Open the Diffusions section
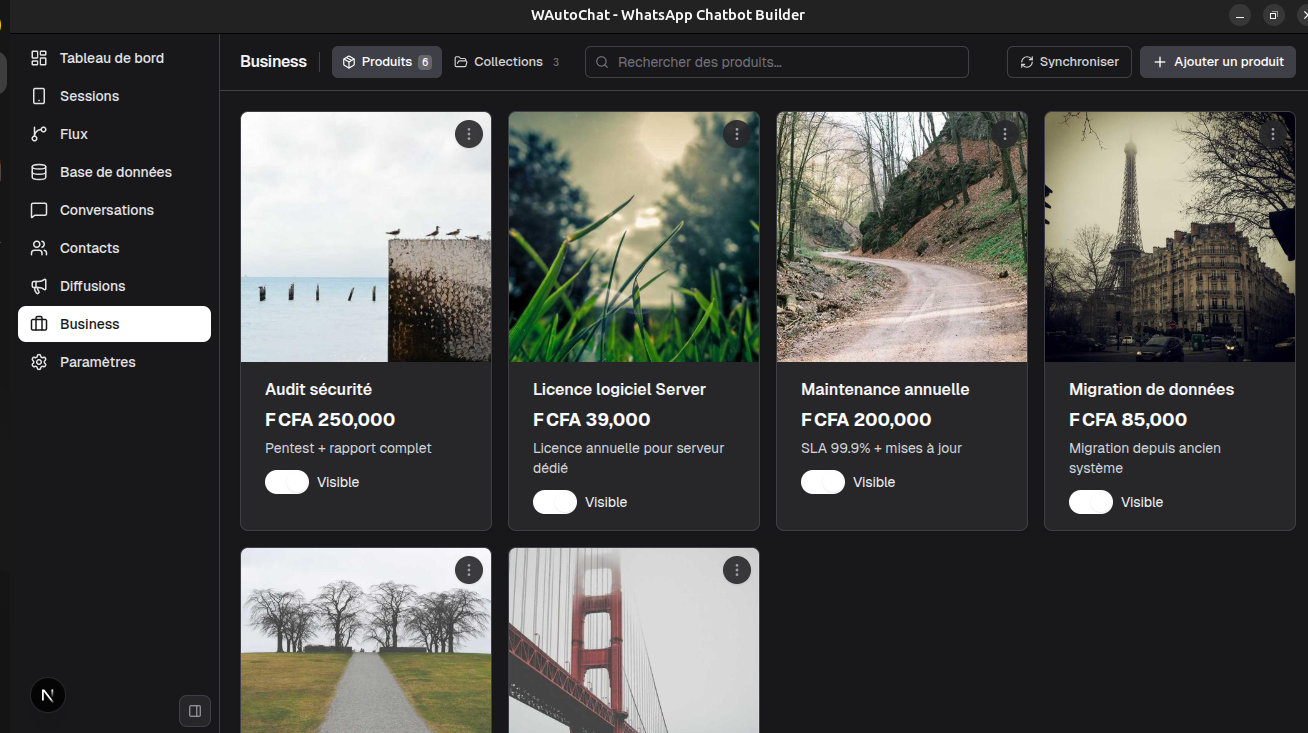The width and height of the screenshot is (1308, 733). pyautogui.click(x=114, y=286)
